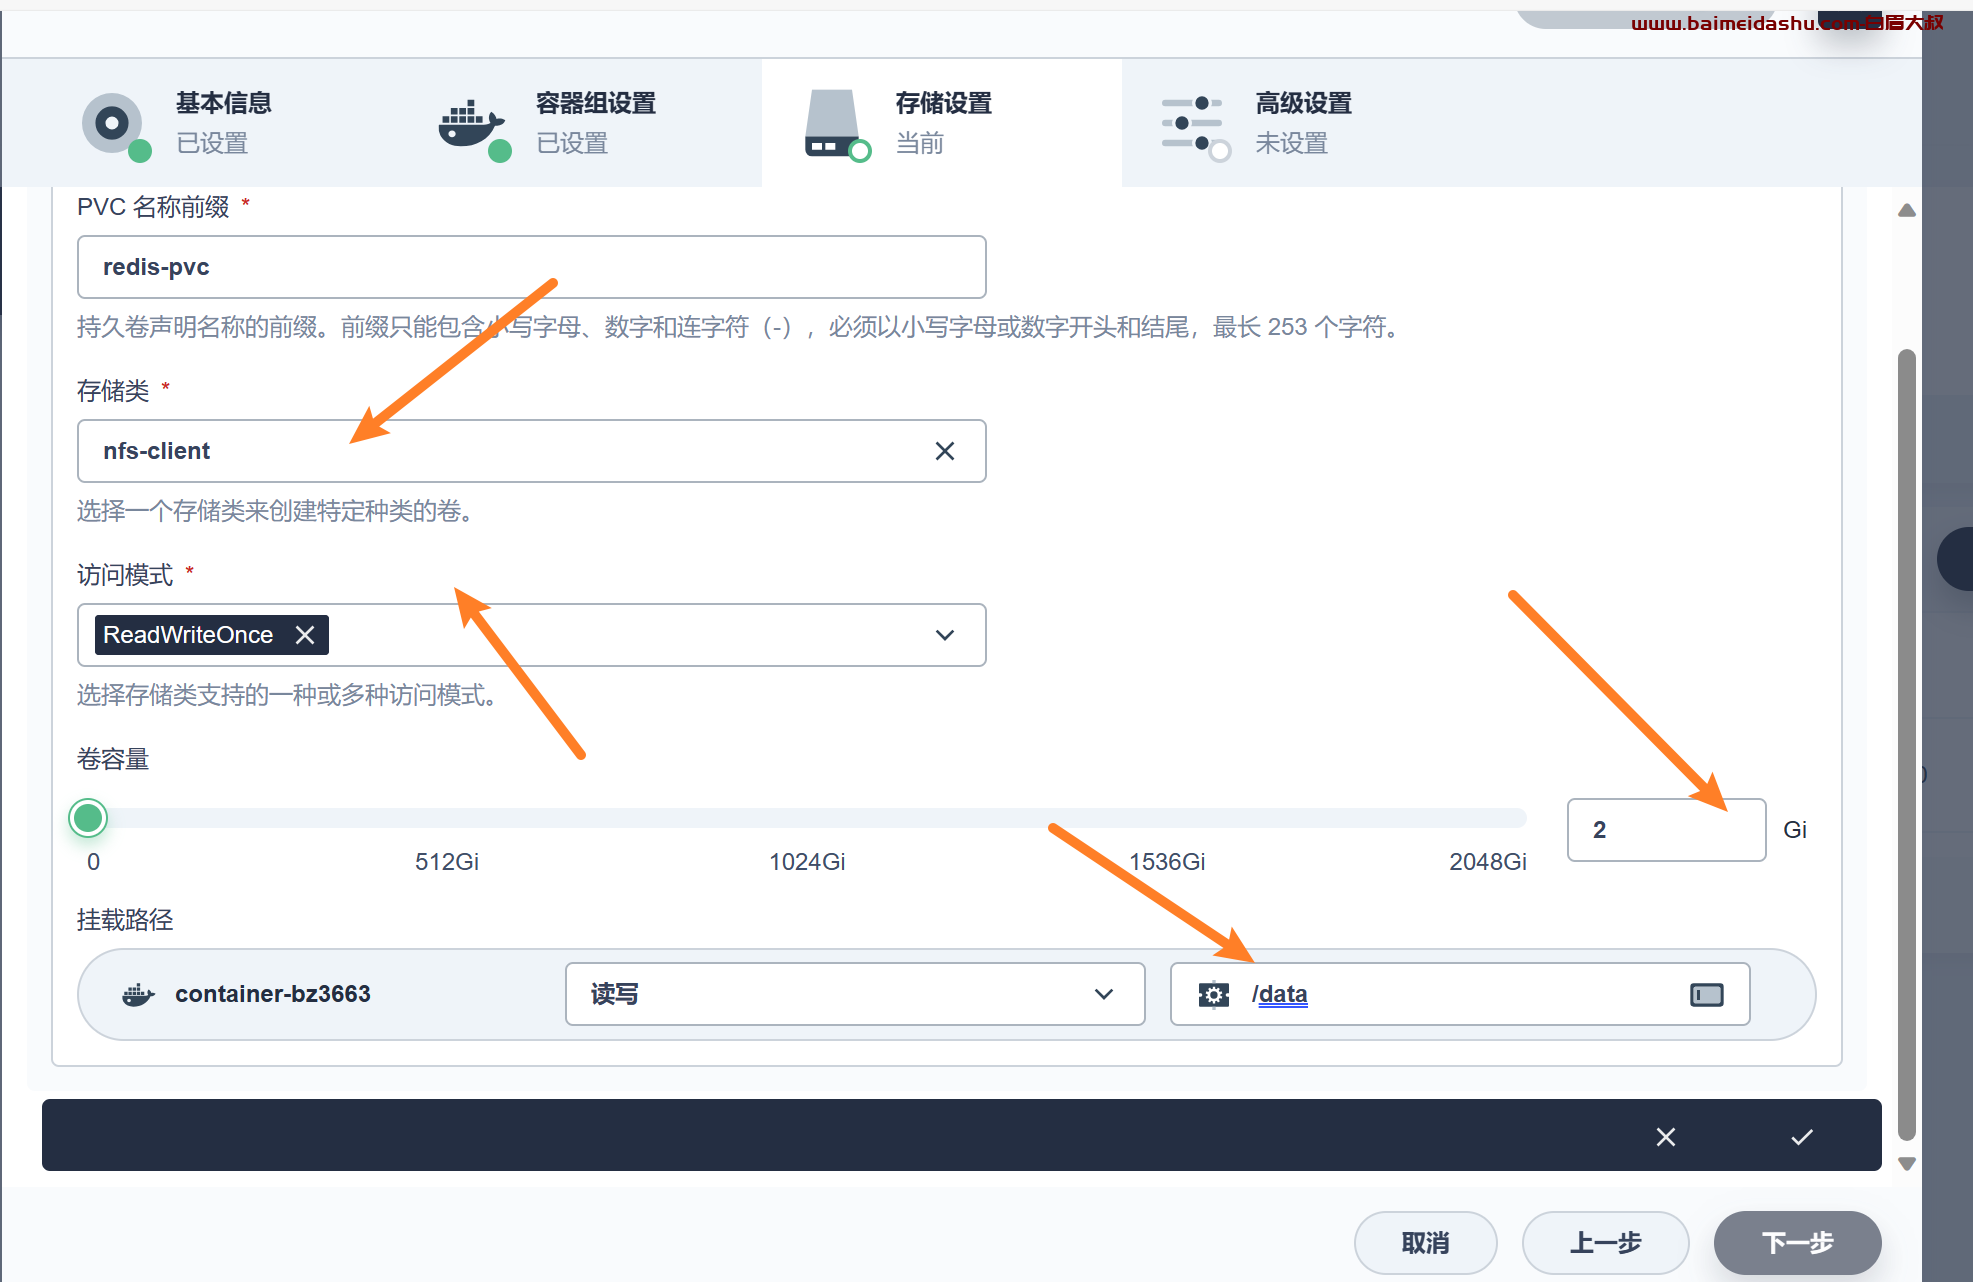This screenshot has width=1973, height=1282.
Task: Click the 1536Gi label on the capacity scale
Action: 1167,862
